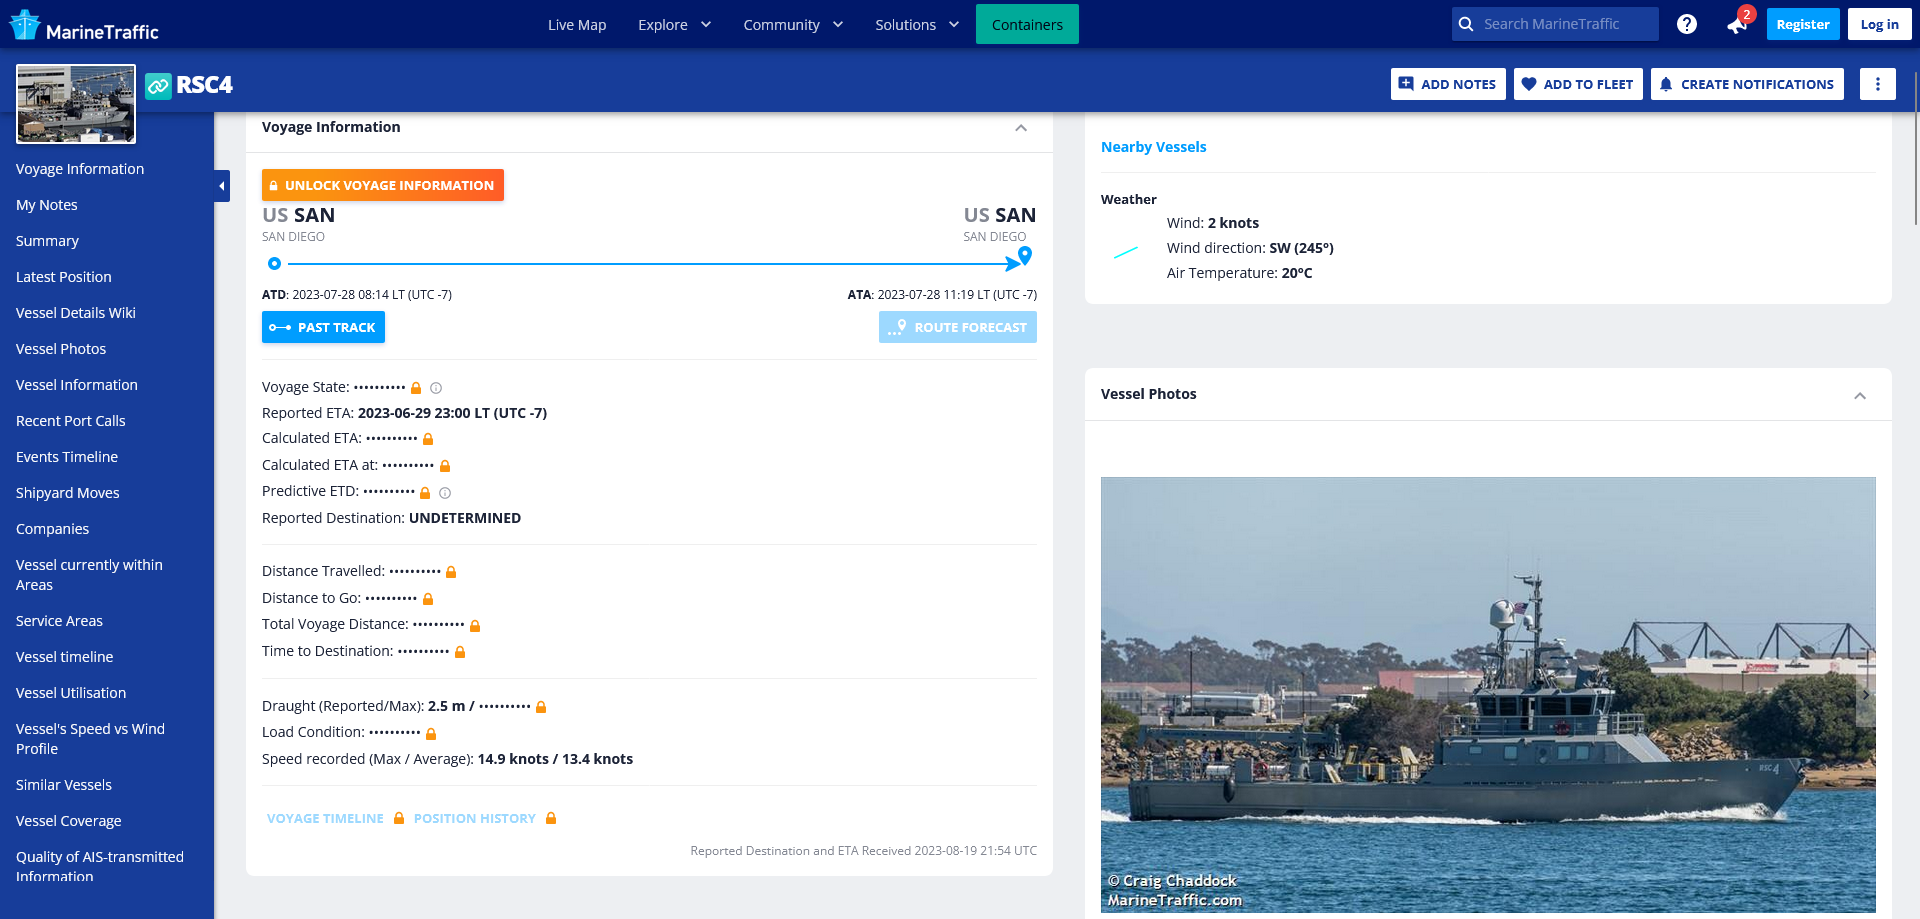Viewport: 1920px width, 919px height.
Task: Click the departure marker on the voyage line
Action: (274, 264)
